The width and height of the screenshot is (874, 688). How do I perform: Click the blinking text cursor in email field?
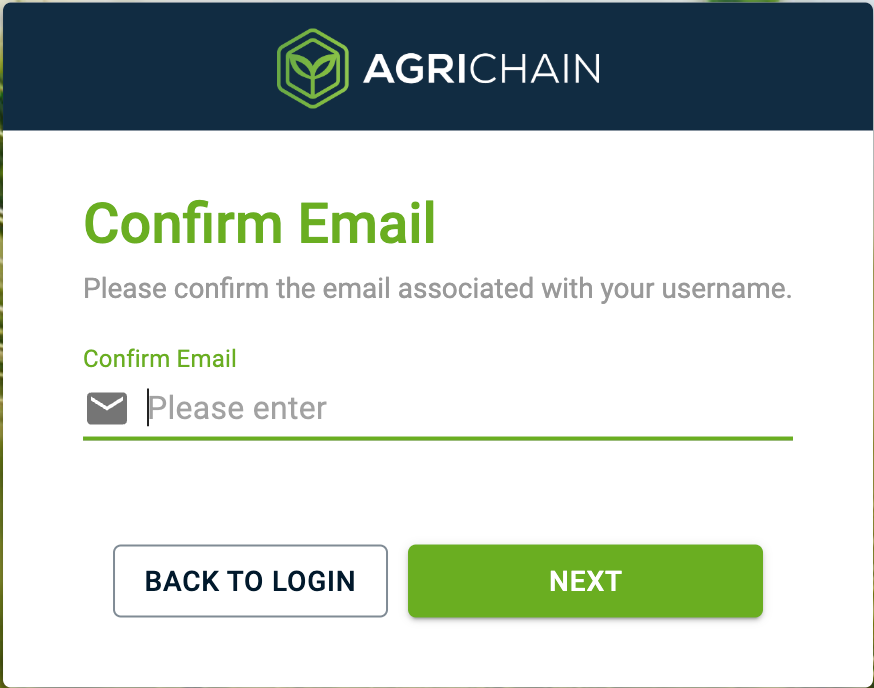(x=148, y=408)
